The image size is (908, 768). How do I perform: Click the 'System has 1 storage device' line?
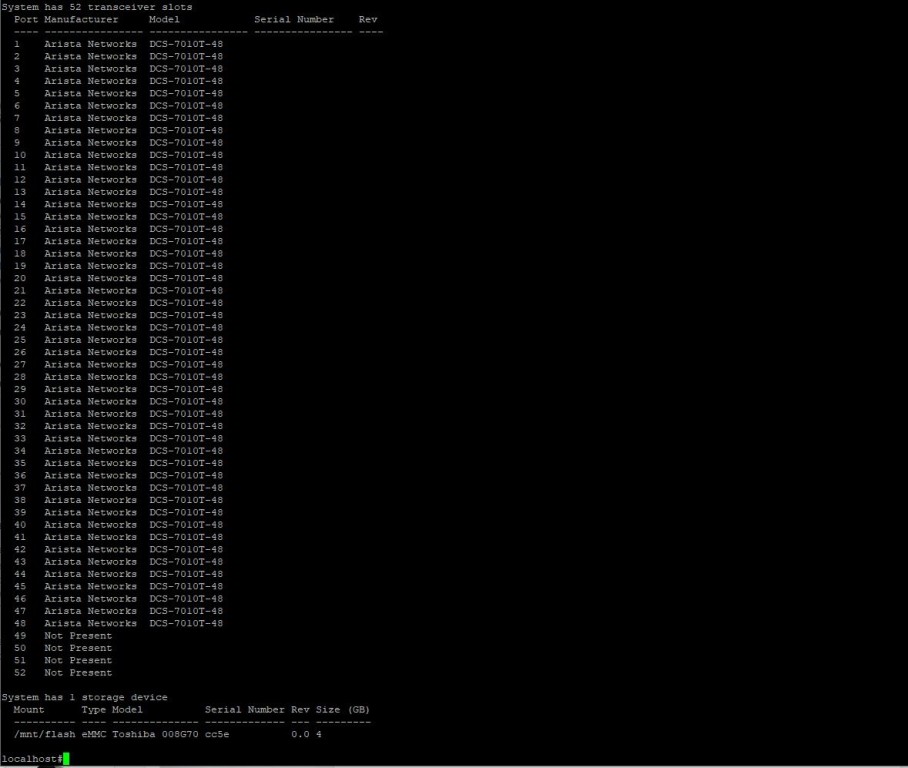click(85, 697)
